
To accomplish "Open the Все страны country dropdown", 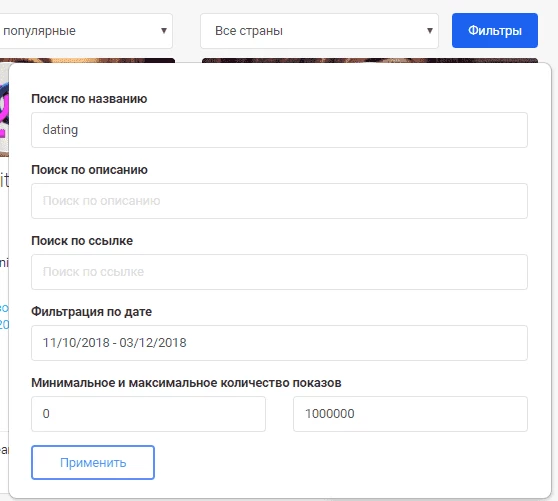I will (319, 31).
